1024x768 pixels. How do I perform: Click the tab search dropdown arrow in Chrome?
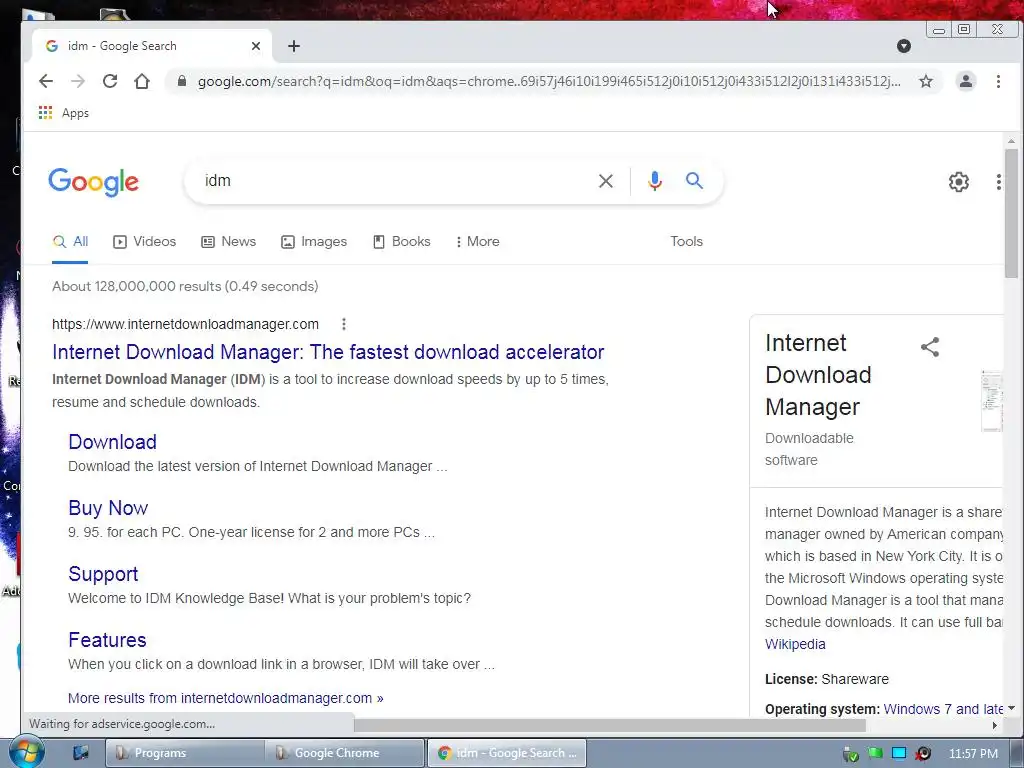(904, 46)
